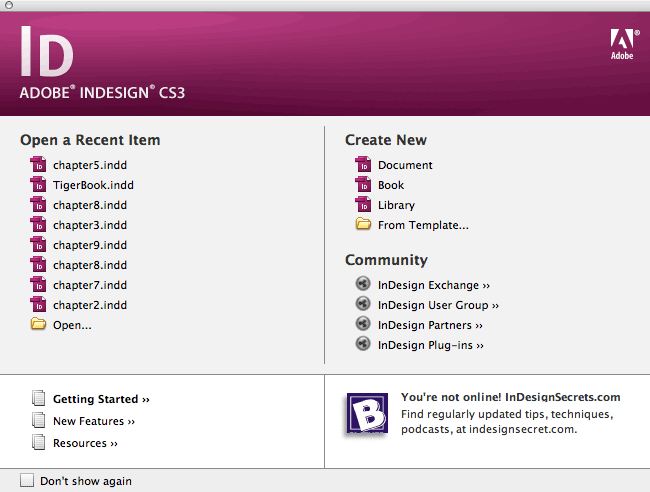Click the InDesign icon next to TigerBook.indd
The image size is (650, 492).
coord(38,184)
